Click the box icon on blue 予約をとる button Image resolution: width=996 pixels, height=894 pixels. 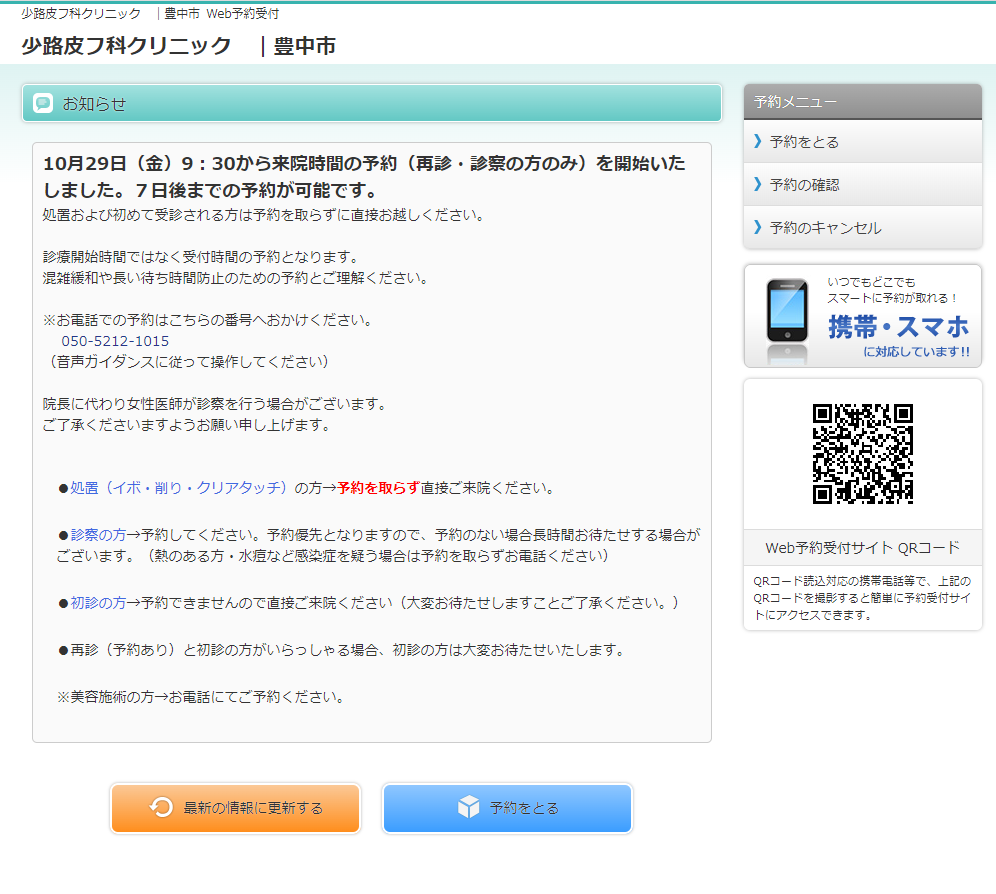pyautogui.click(x=468, y=807)
